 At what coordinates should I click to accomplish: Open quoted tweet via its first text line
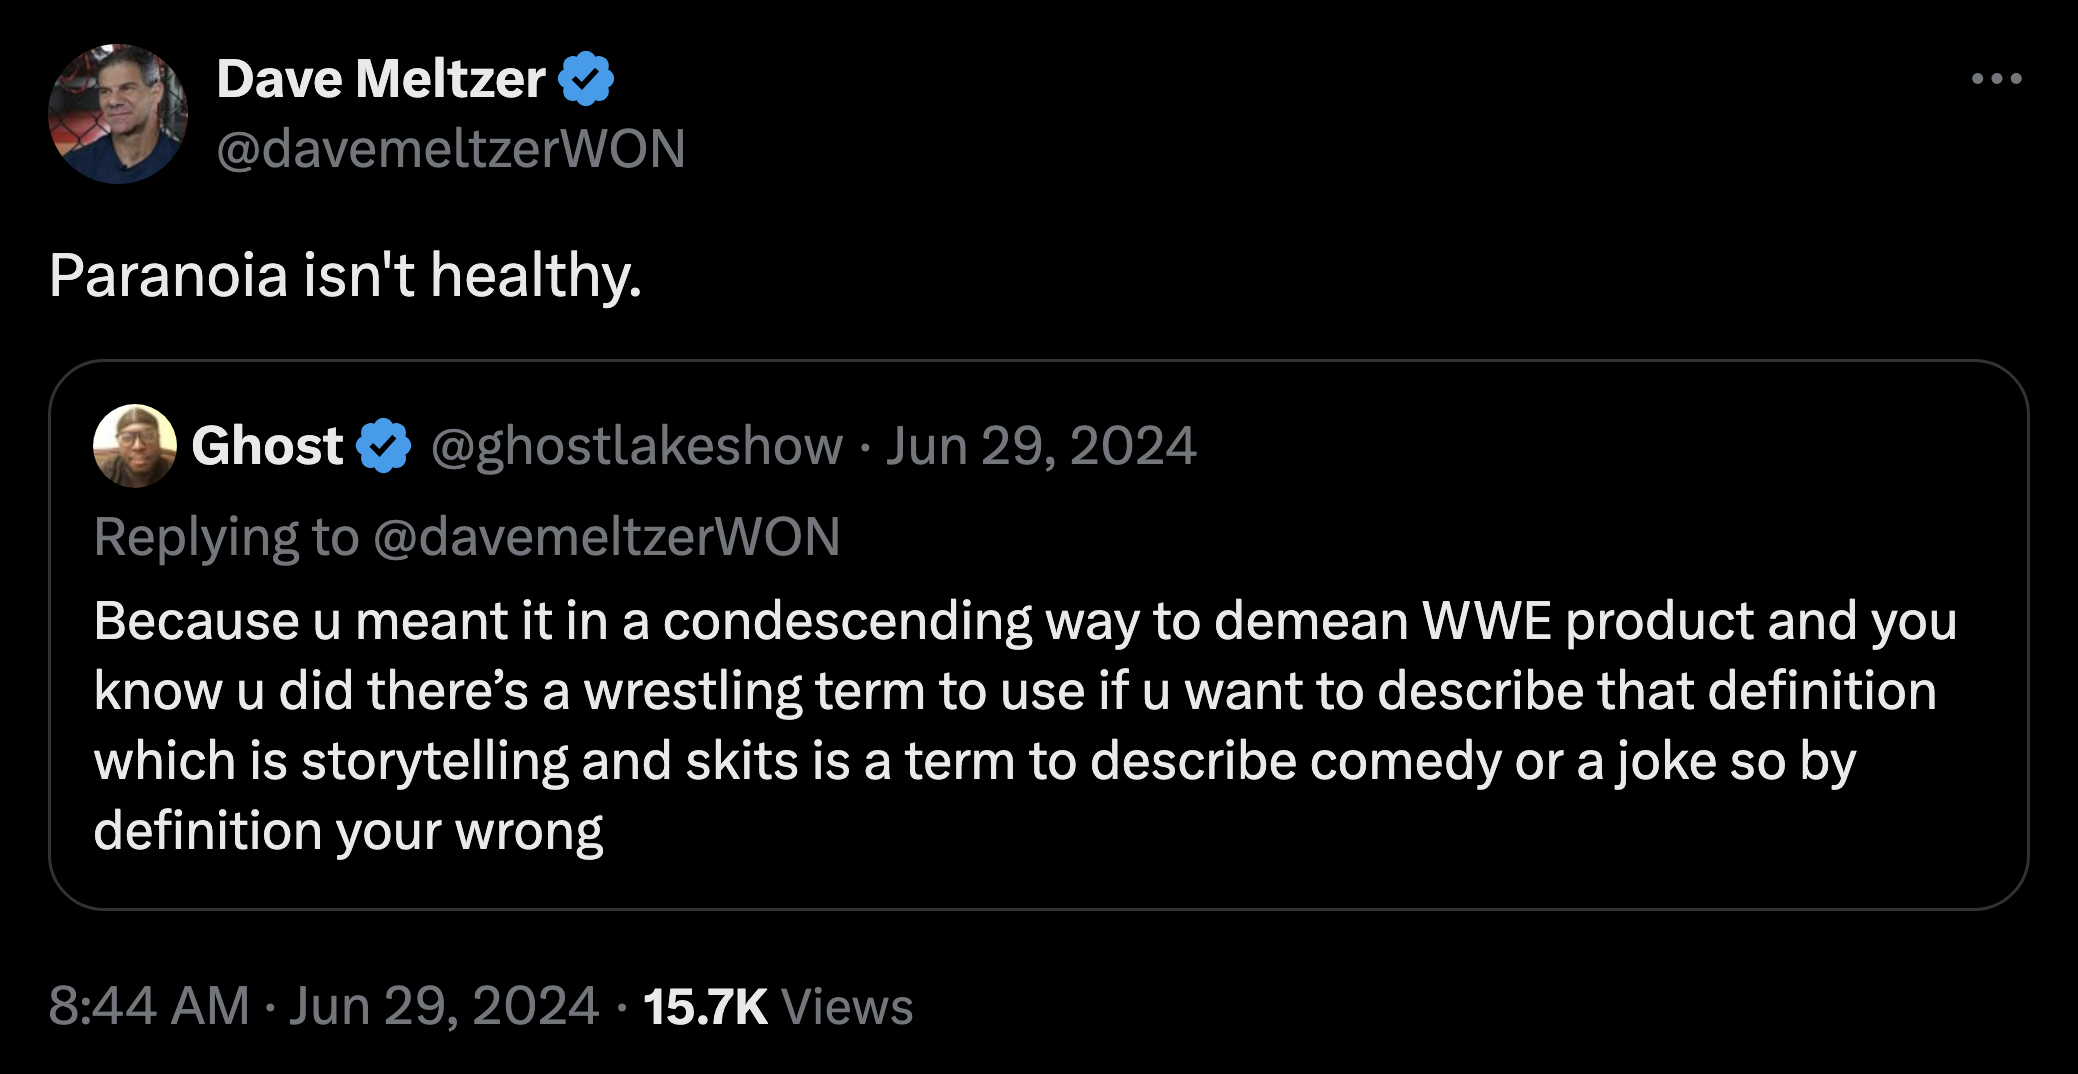(1024, 621)
